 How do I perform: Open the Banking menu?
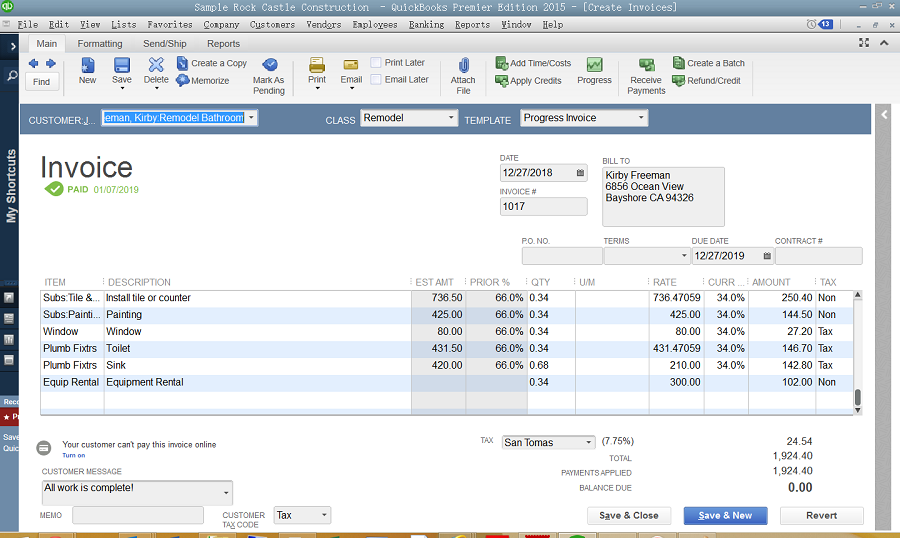click(426, 25)
